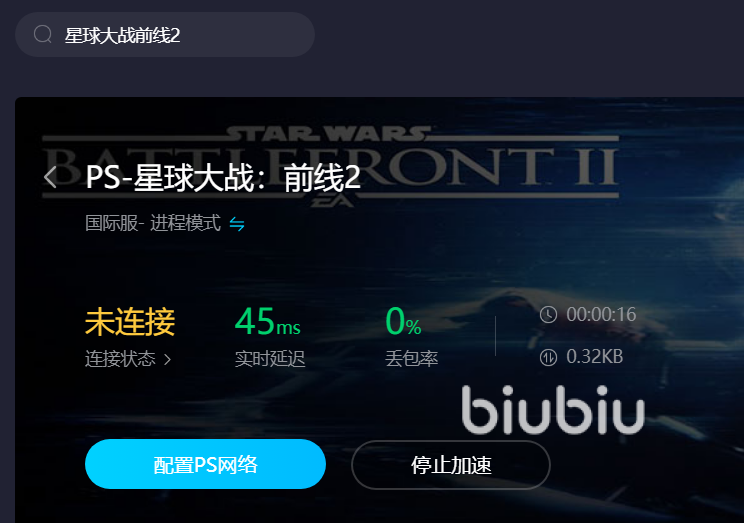
Task: Click the biubiu logo
Action: click(553, 410)
